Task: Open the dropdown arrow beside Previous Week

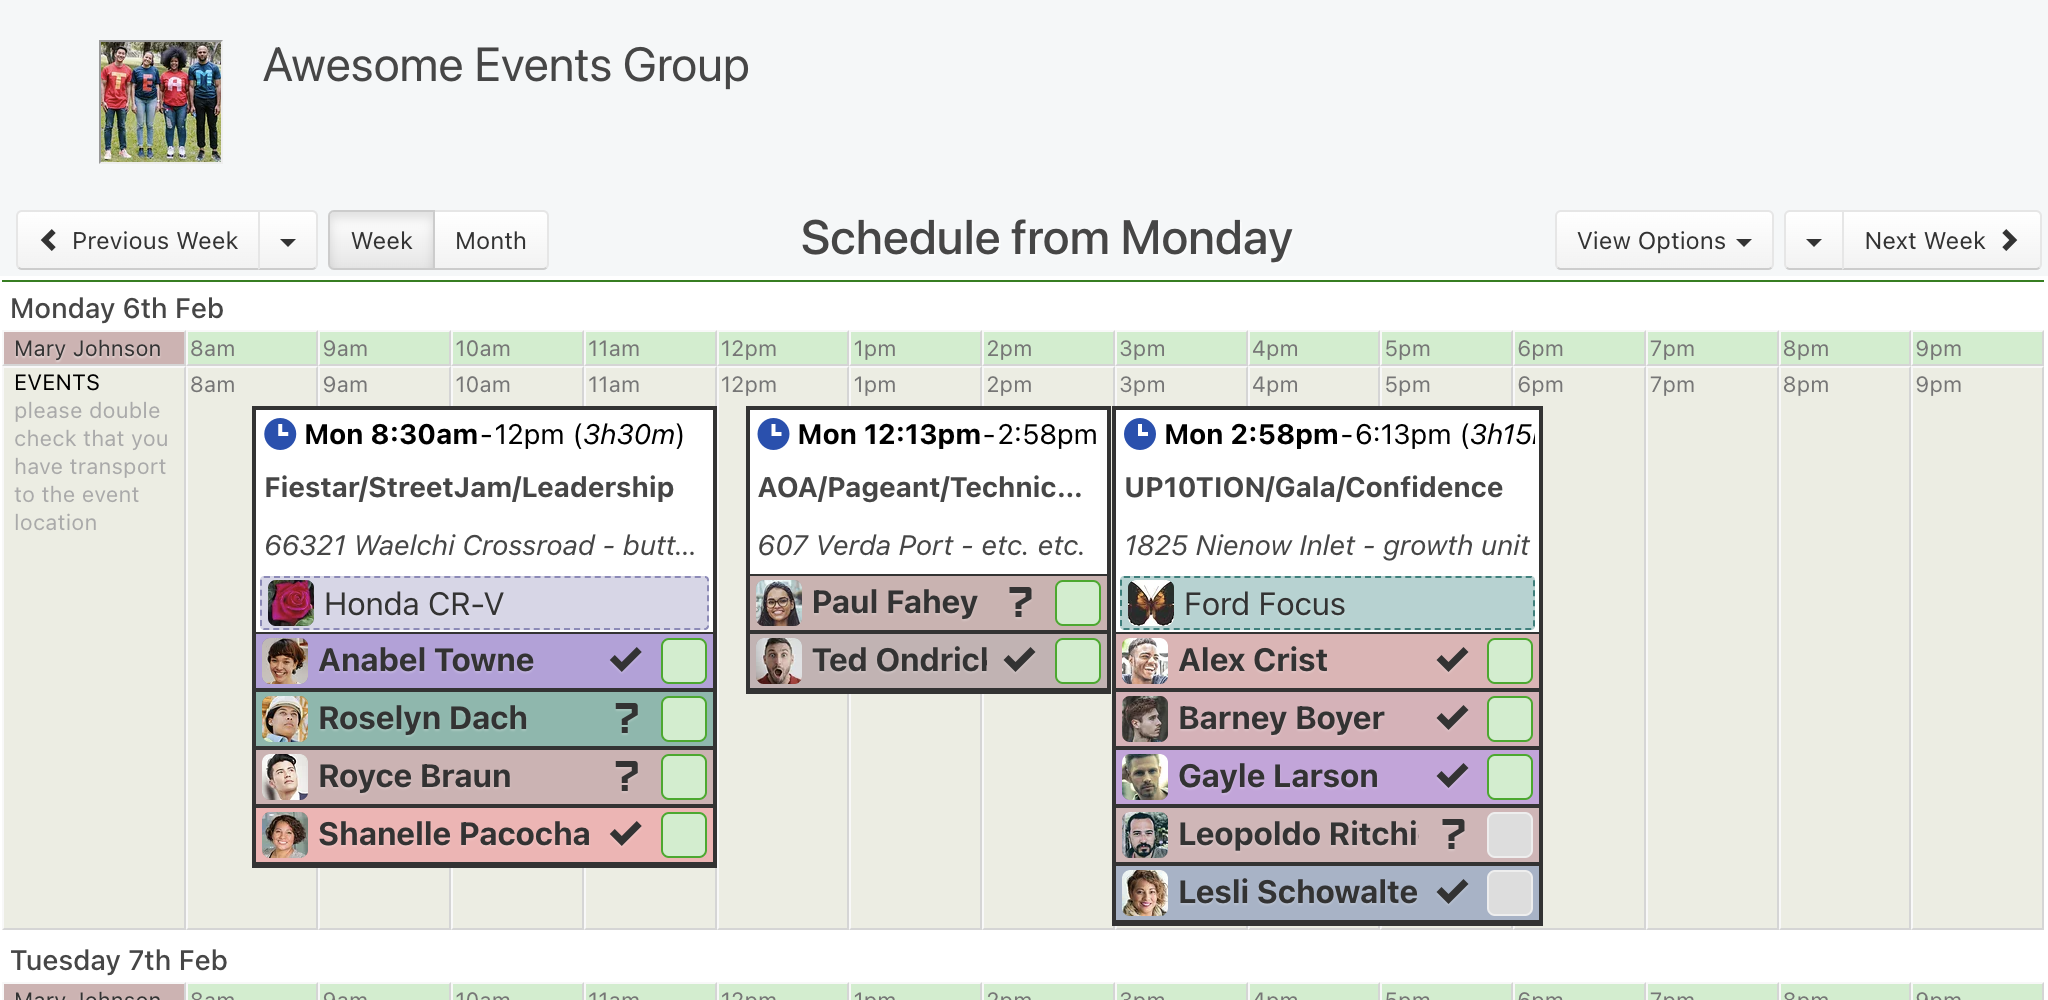Action: (288, 241)
